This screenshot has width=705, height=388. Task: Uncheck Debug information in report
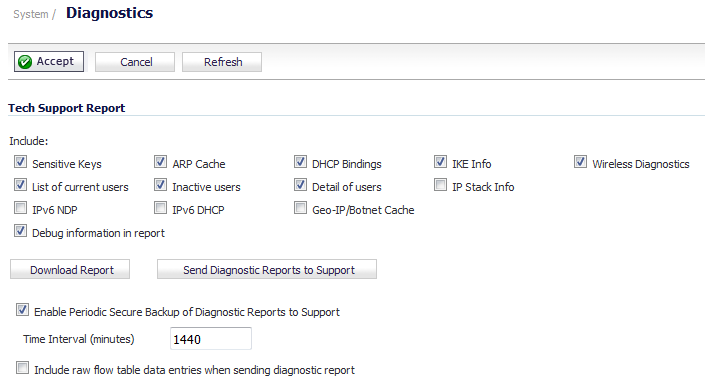pos(20,231)
